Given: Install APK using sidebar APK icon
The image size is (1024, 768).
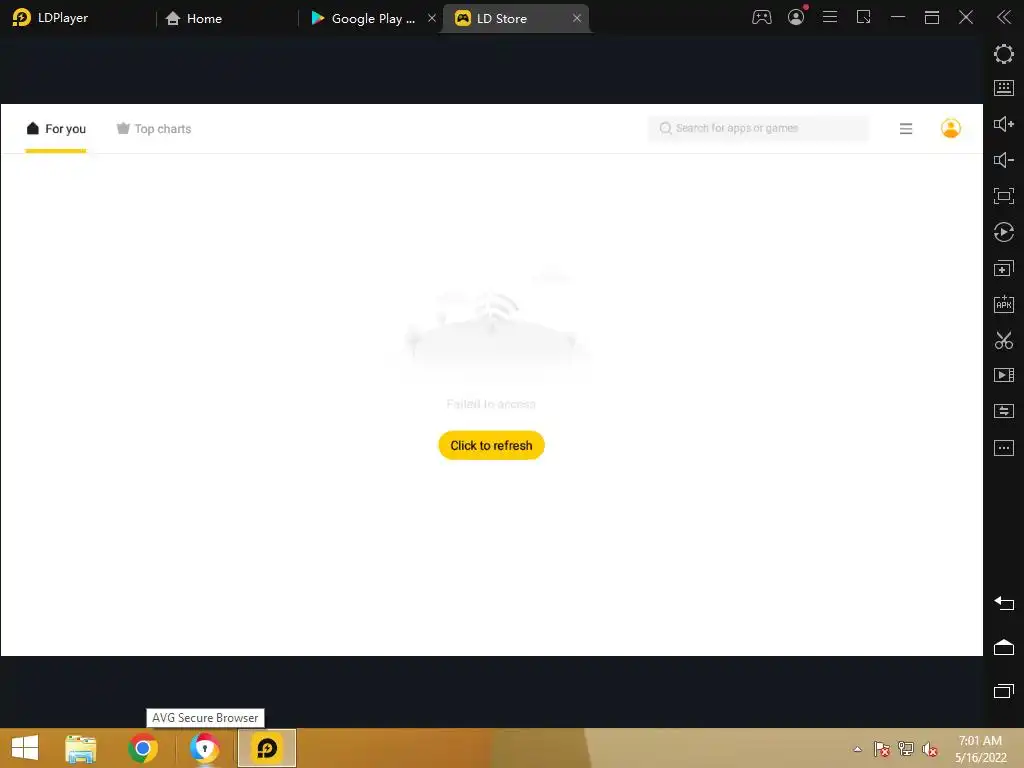Looking at the screenshot, I should tap(1003, 304).
